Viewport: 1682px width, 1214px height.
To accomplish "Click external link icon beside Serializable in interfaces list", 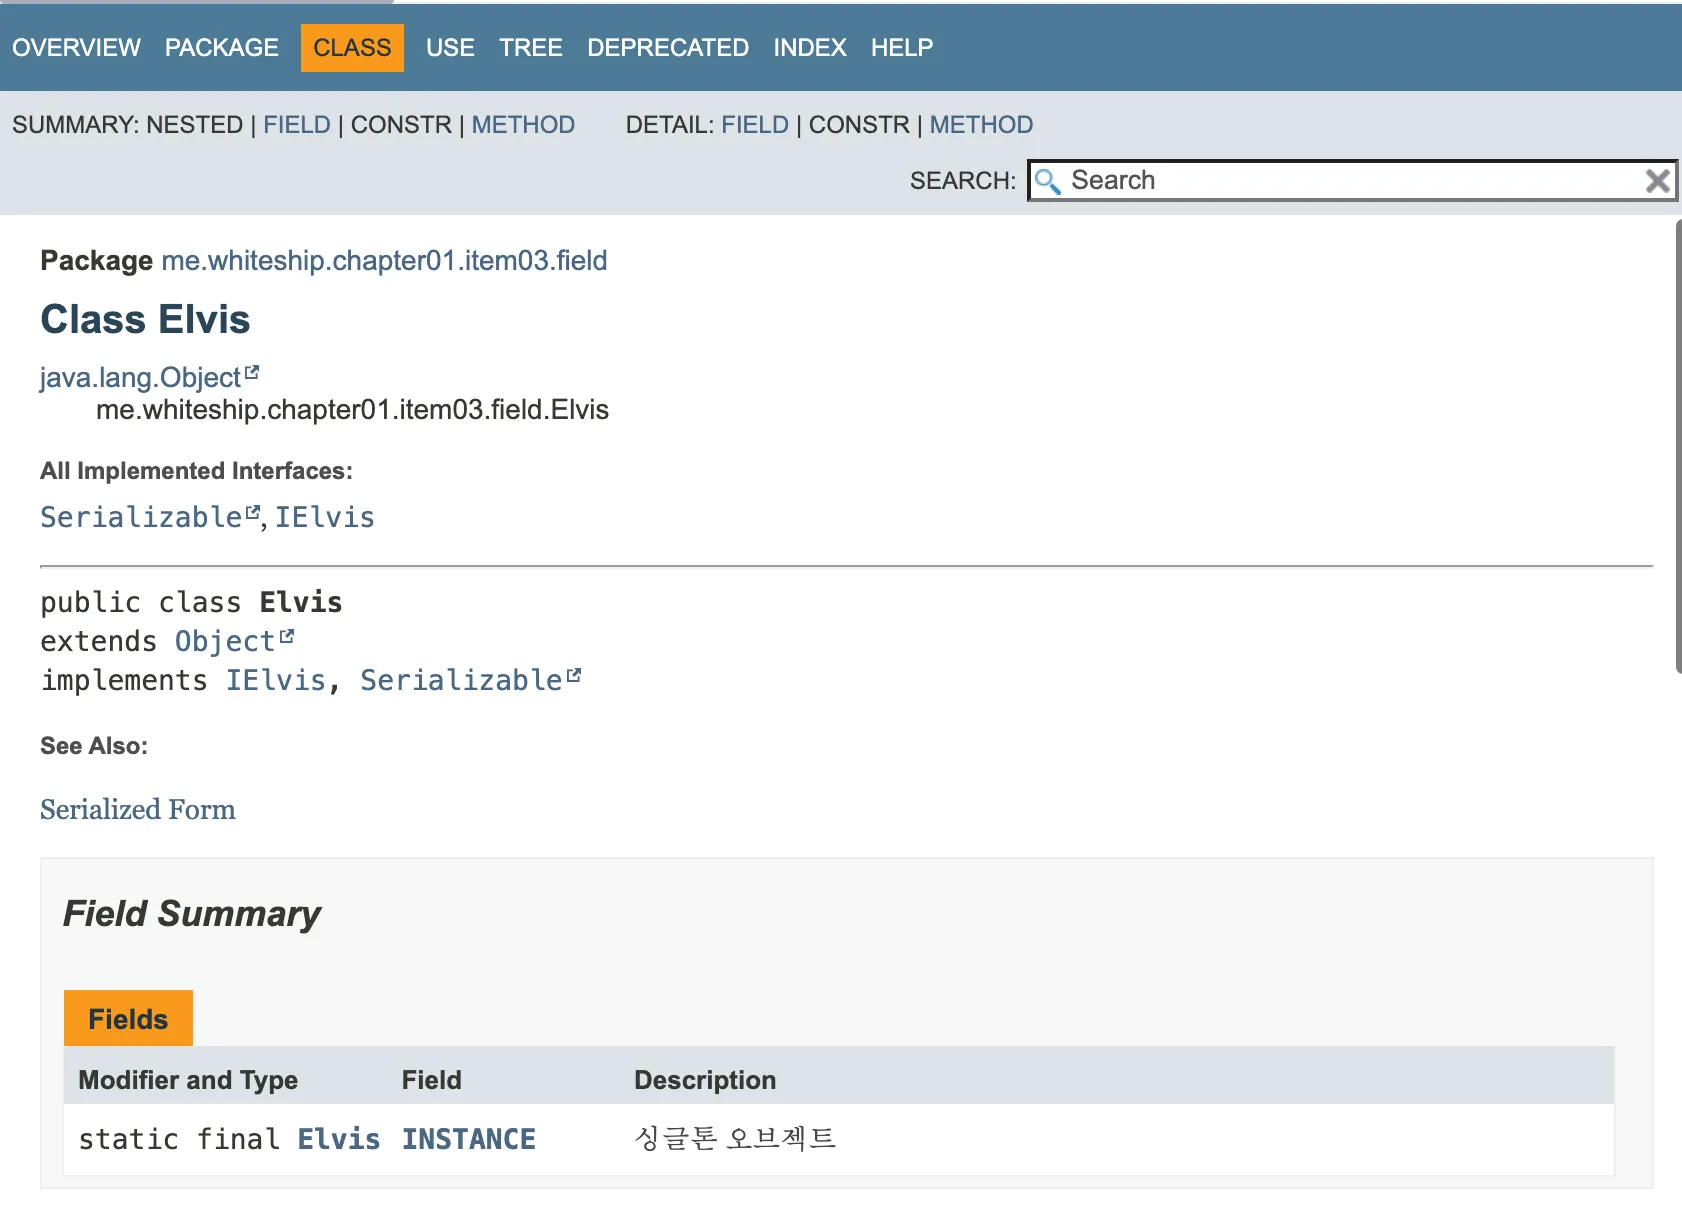I will pyautogui.click(x=253, y=512).
